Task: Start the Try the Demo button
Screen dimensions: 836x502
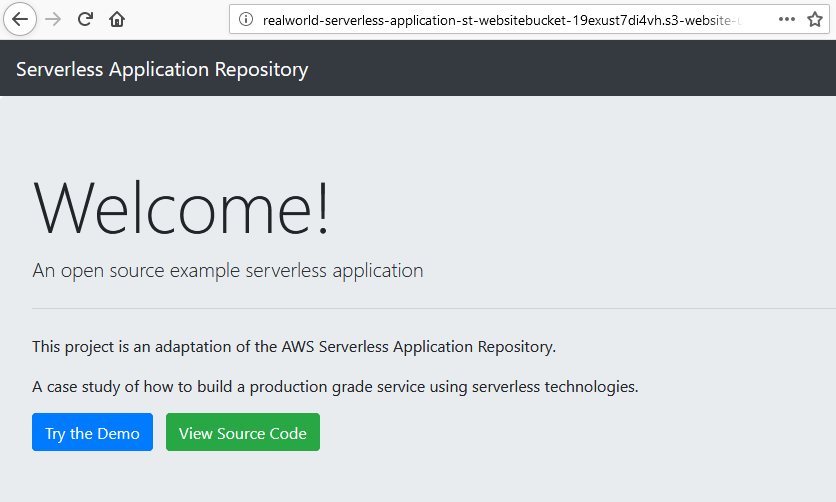Action: tap(92, 432)
